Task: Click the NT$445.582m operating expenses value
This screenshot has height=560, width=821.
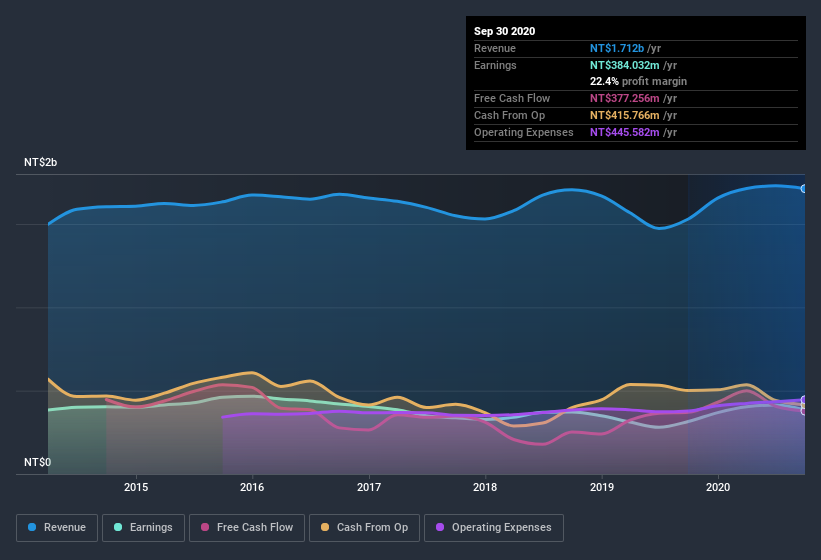Action: 625,132
